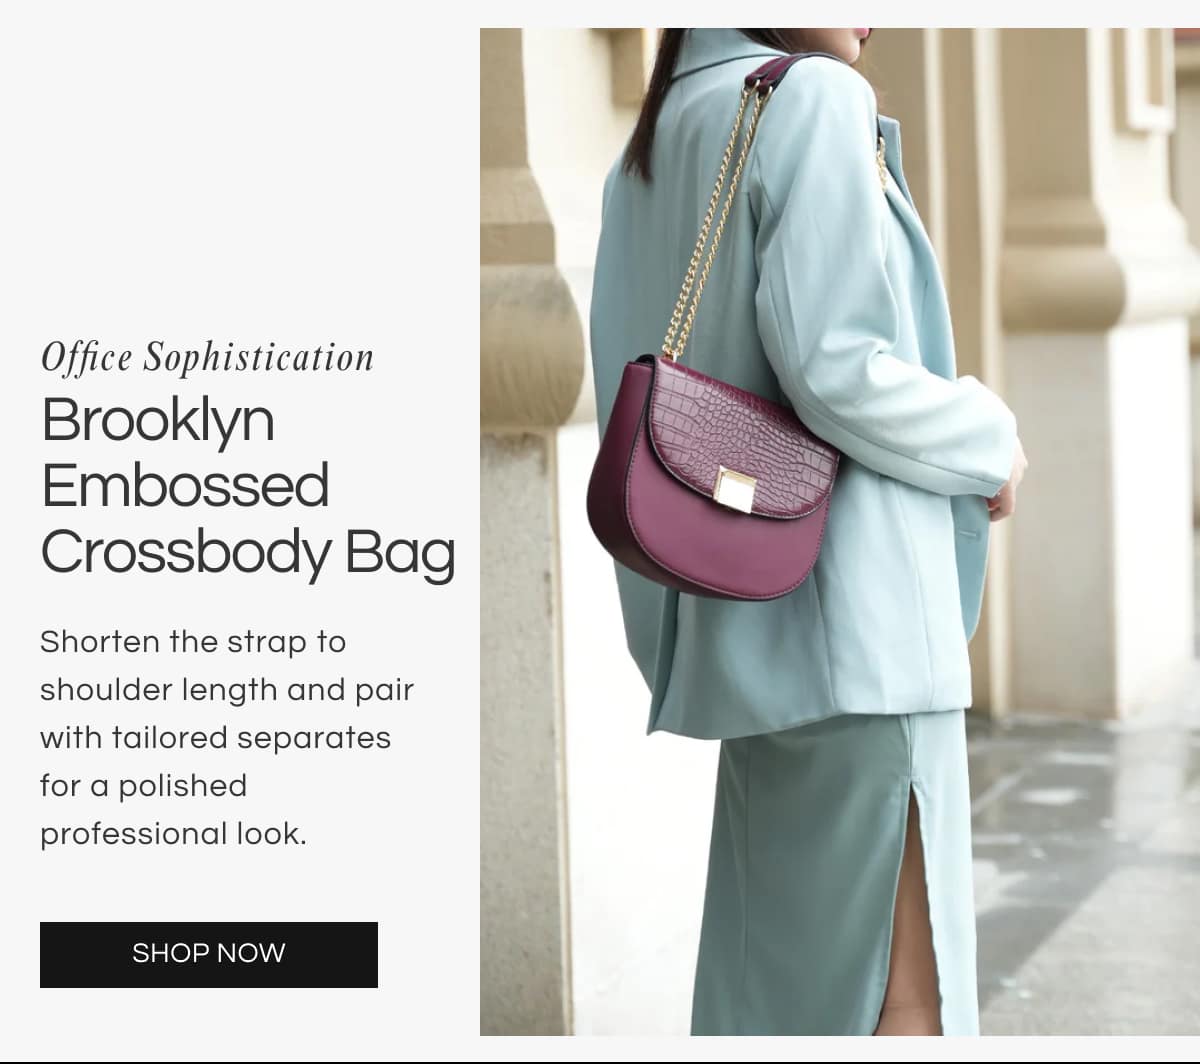Click the gold chain strap of the bag
Viewport: 1200px width, 1064px height.
(x=713, y=220)
